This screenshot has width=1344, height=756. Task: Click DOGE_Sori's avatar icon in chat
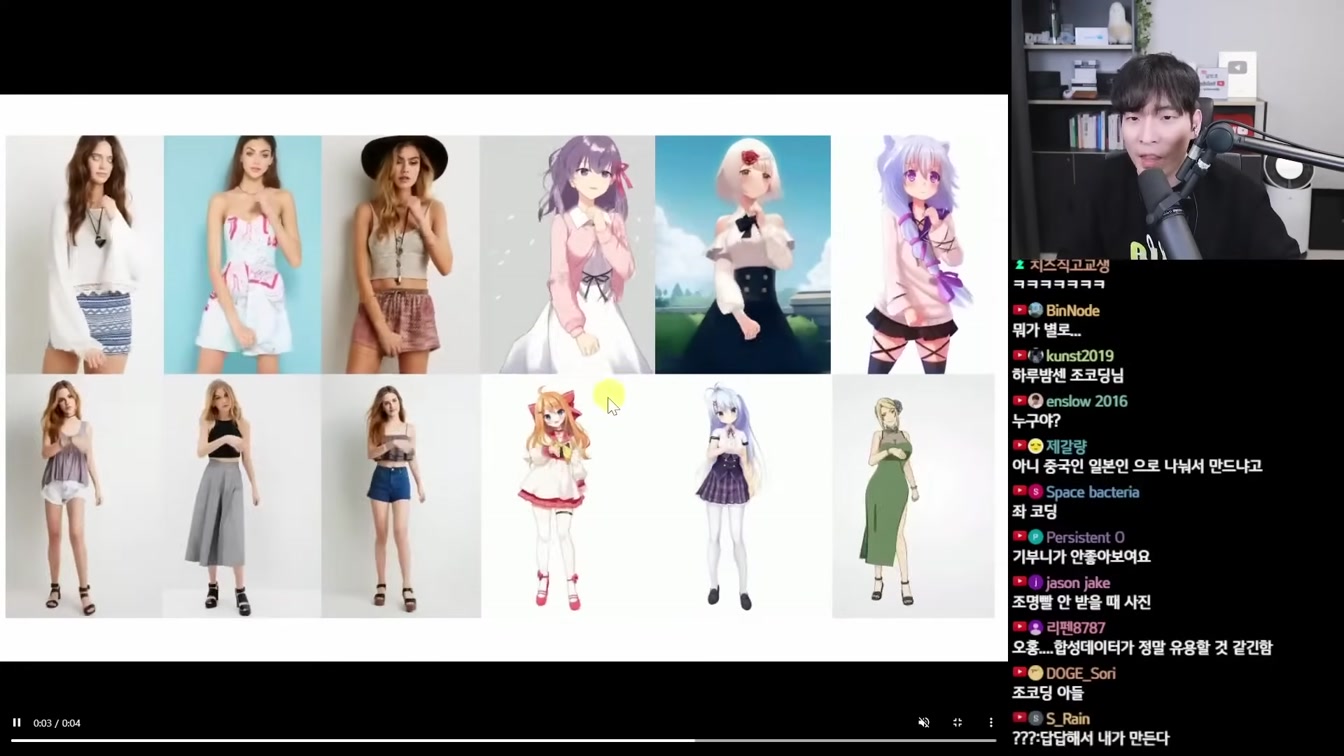[1036, 673]
